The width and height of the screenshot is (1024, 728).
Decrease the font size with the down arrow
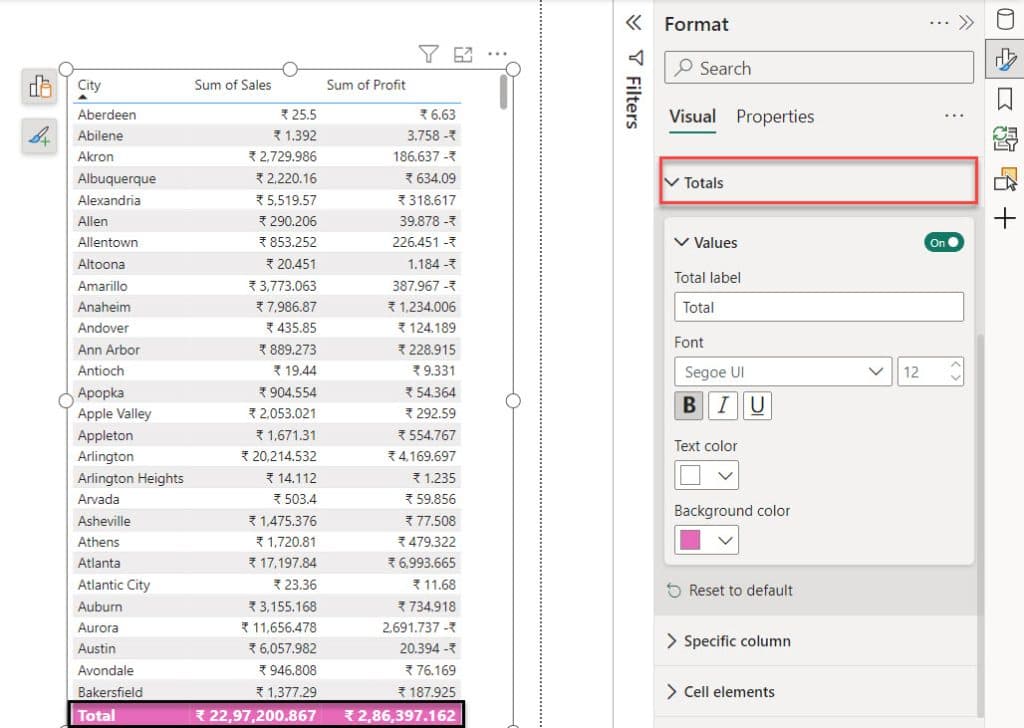pos(955,377)
